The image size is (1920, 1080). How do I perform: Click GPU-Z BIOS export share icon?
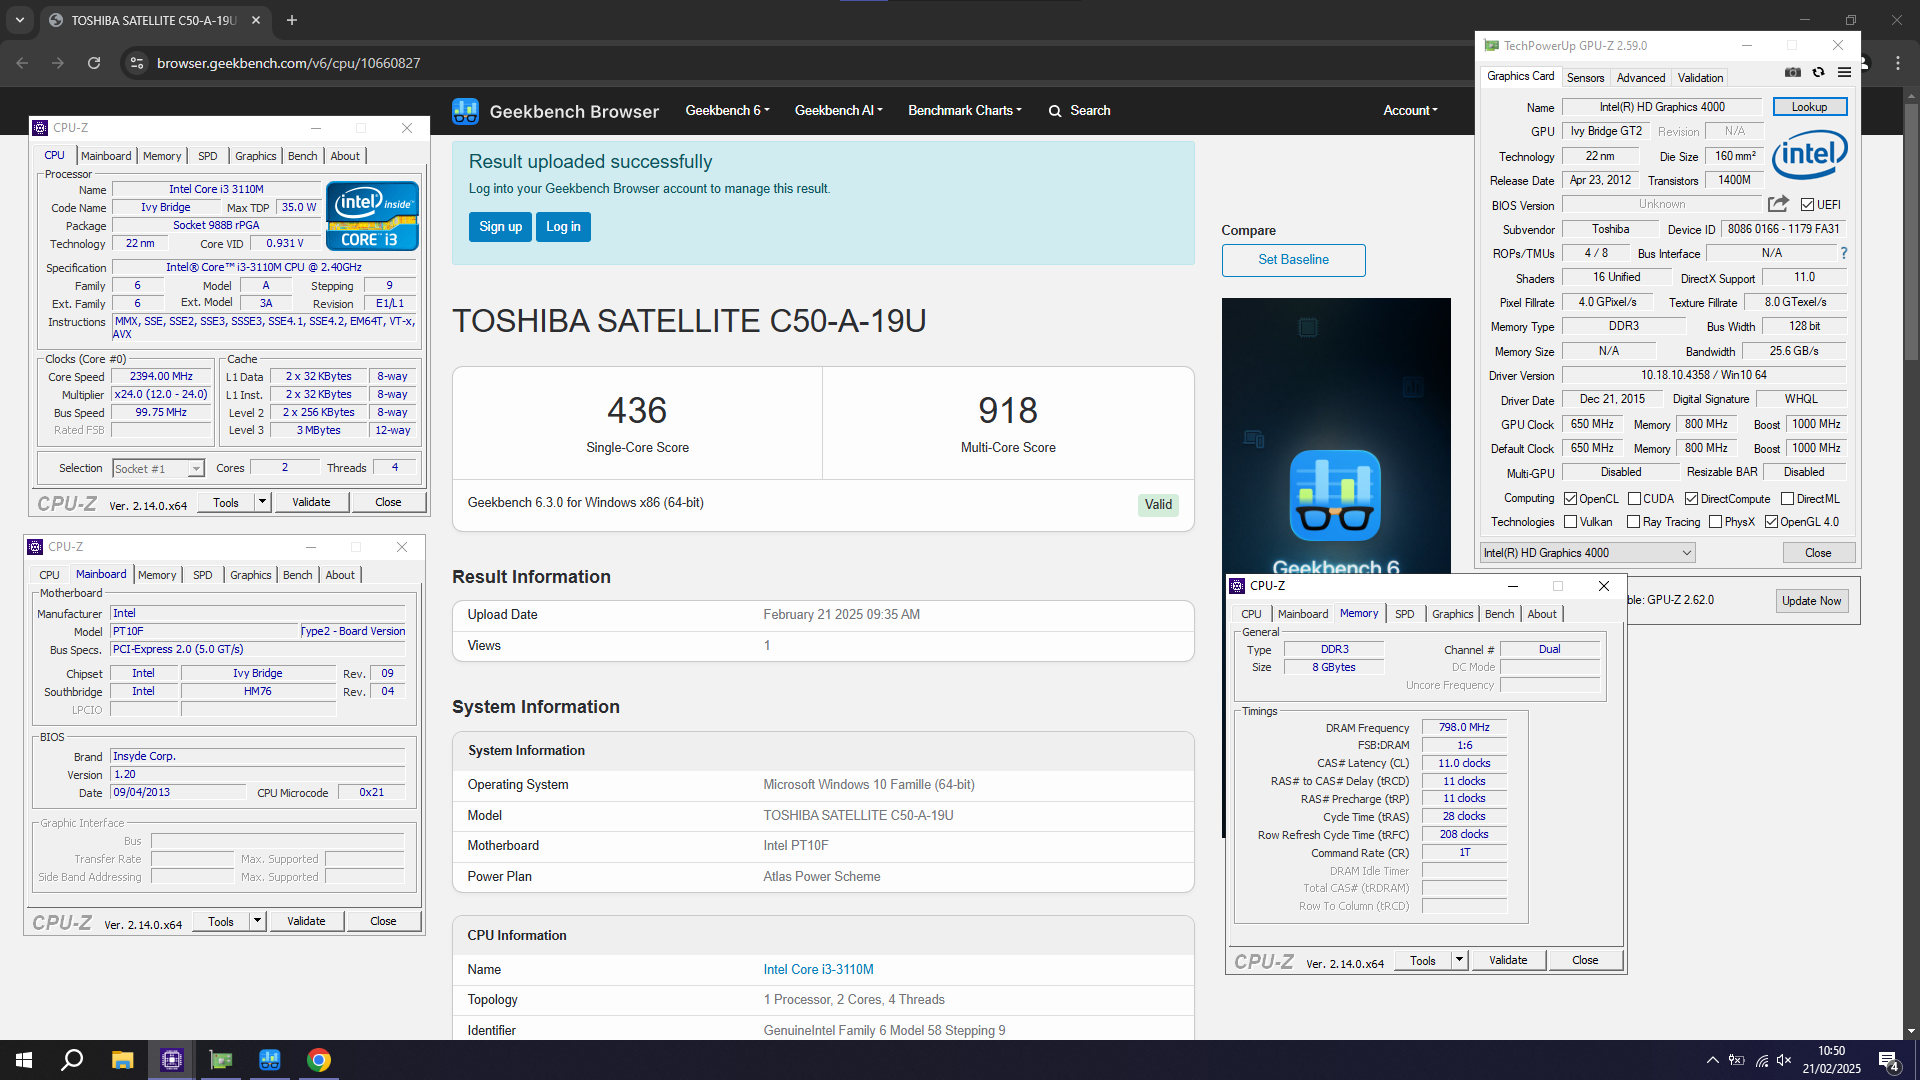pyautogui.click(x=1778, y=204)
